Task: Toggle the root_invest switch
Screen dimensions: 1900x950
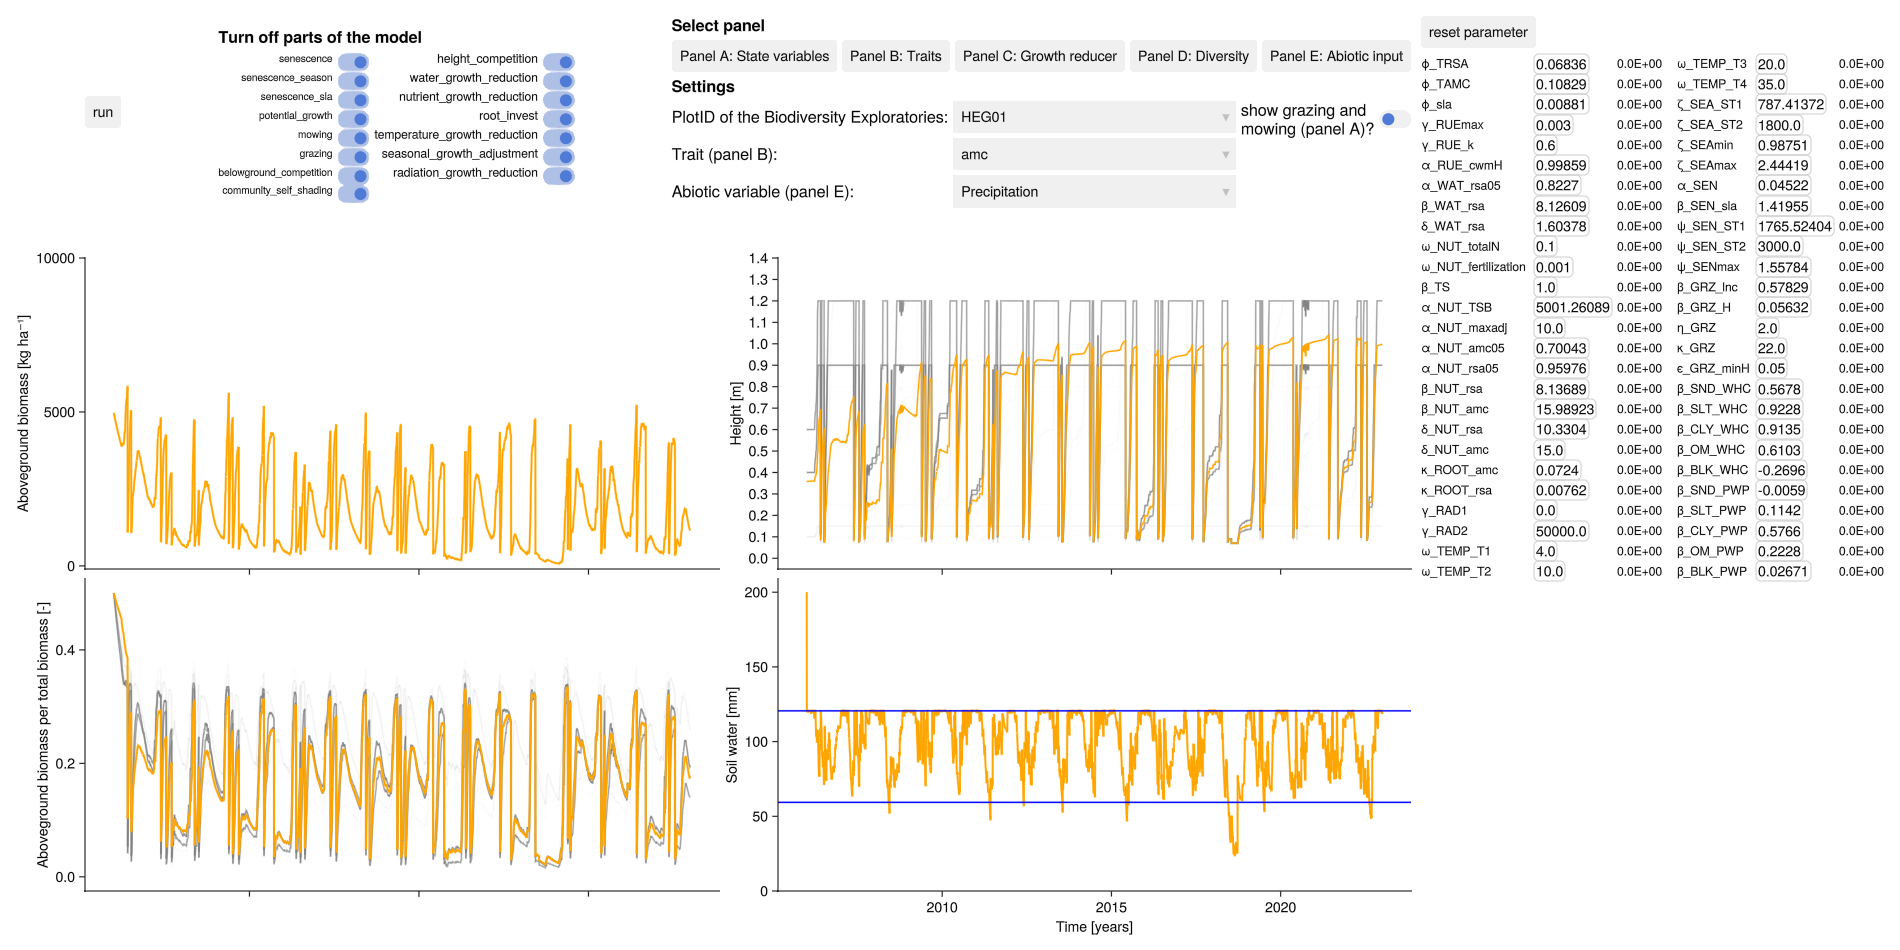Action: tap(559, 119)
